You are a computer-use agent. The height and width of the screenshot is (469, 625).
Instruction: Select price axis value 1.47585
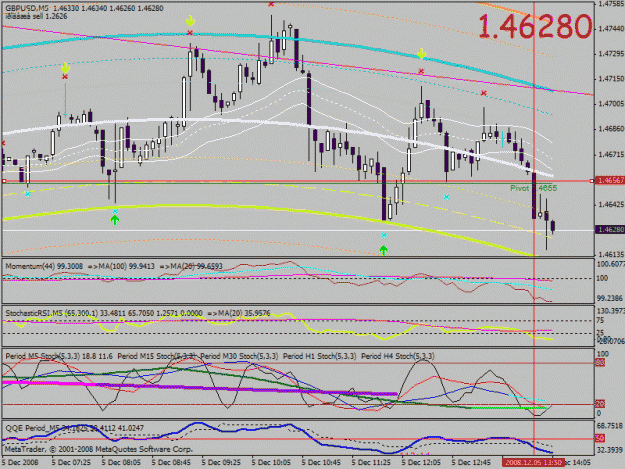click(x=611, y=4)
